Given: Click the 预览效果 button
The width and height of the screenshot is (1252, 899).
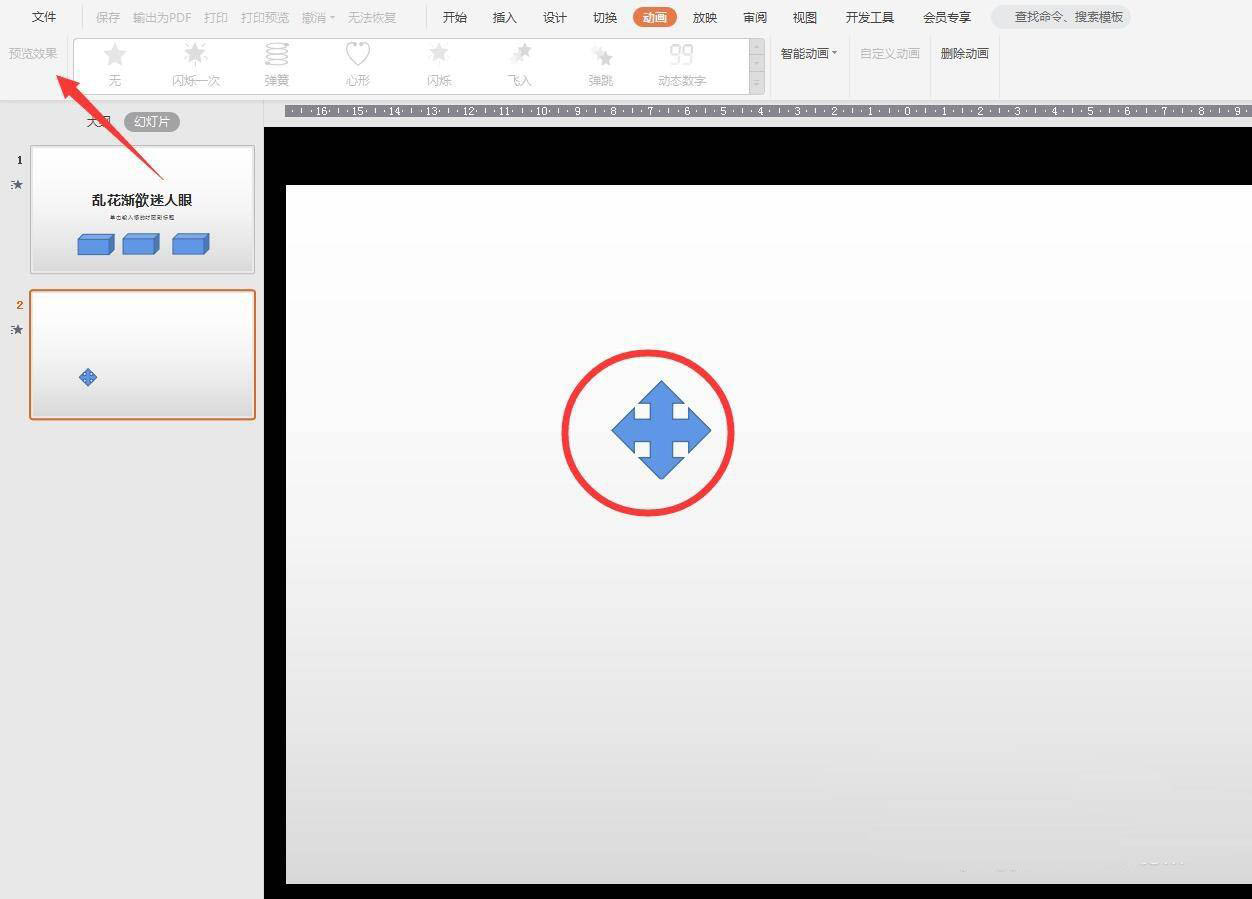Looking at the screenshot, I should pos(33,54).
